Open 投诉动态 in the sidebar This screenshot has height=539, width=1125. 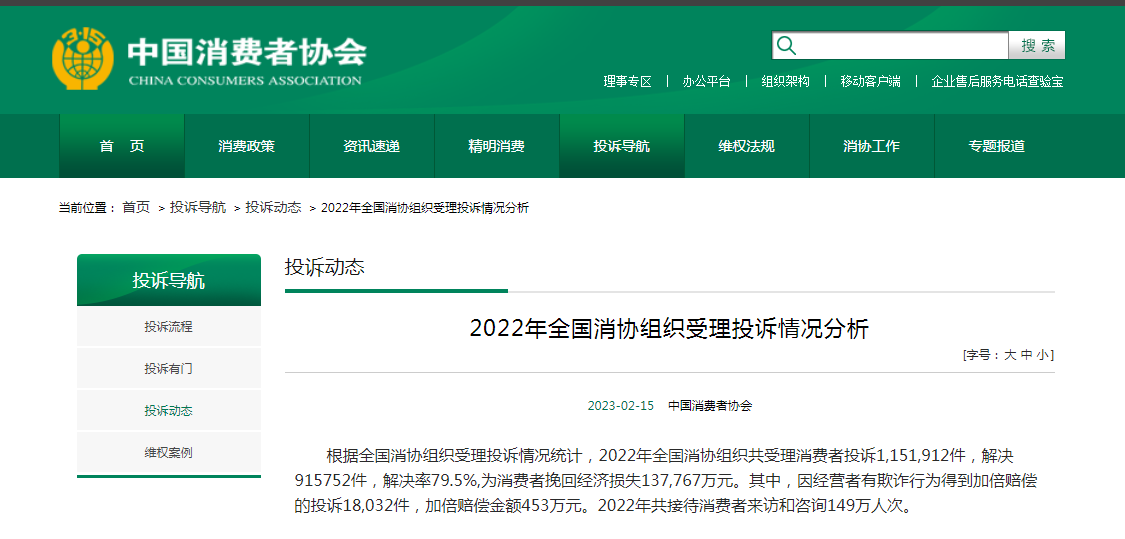tap(169, 411)
